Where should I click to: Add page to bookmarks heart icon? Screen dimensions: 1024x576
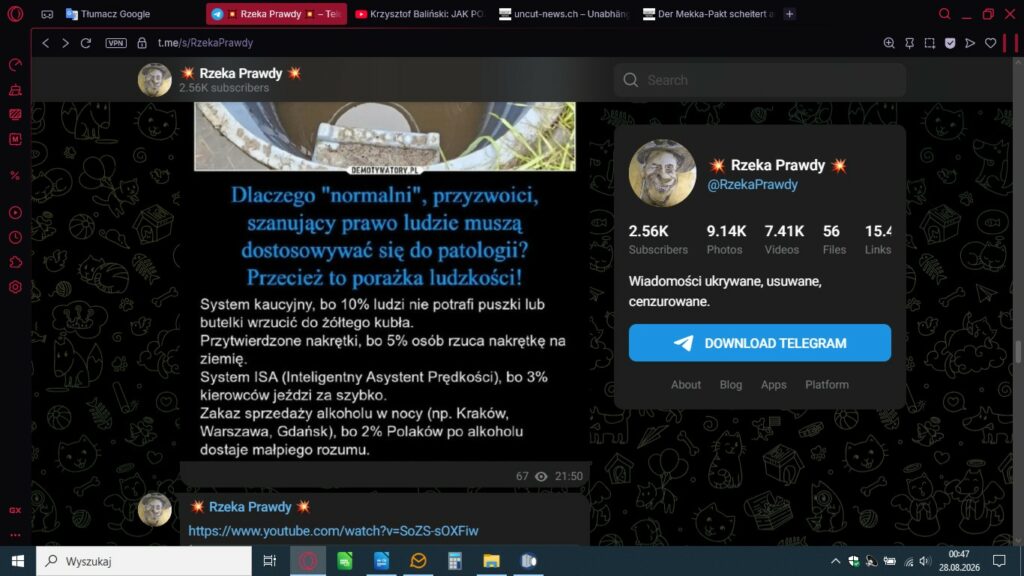click(991, 43)
